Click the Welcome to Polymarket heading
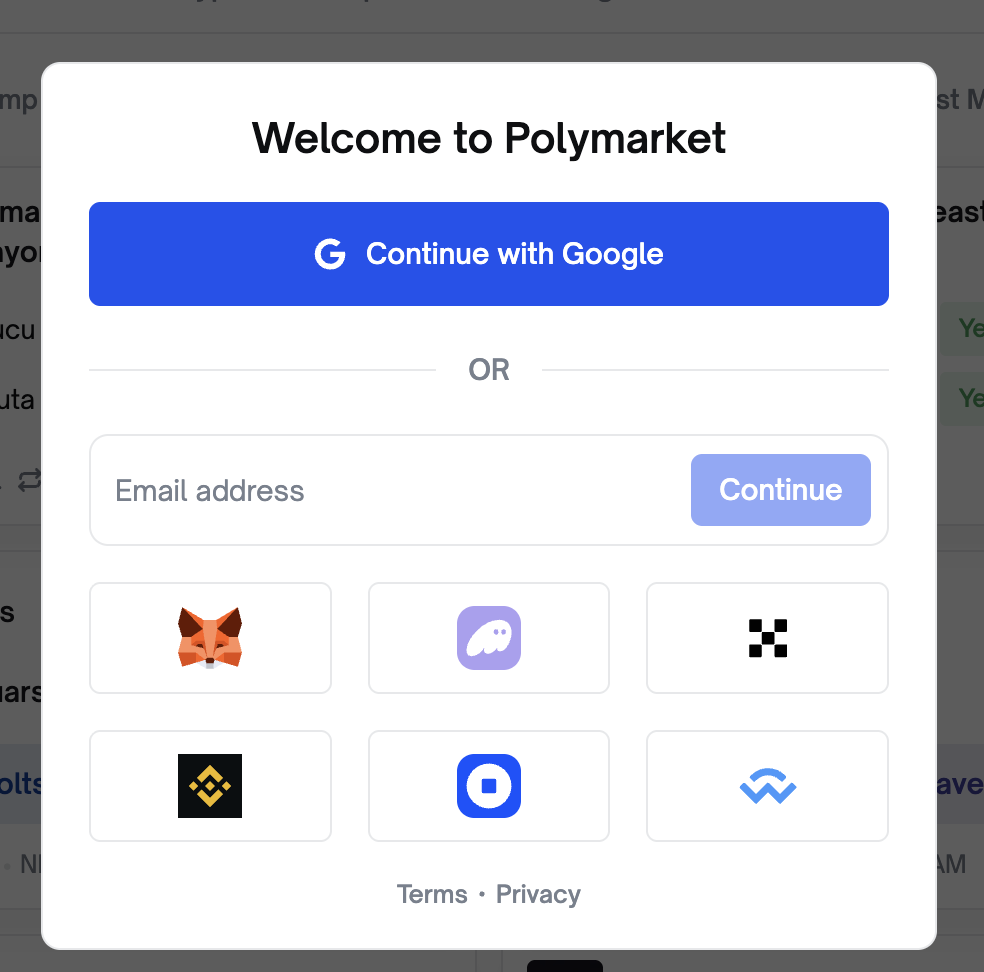984x972 pixels. pos(489,138)
